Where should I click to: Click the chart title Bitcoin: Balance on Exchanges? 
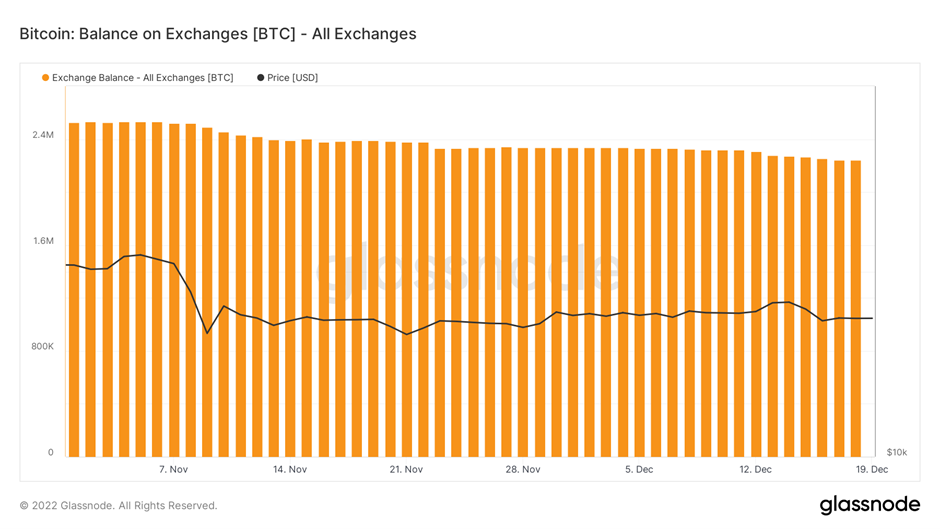(x=218, y=34)
